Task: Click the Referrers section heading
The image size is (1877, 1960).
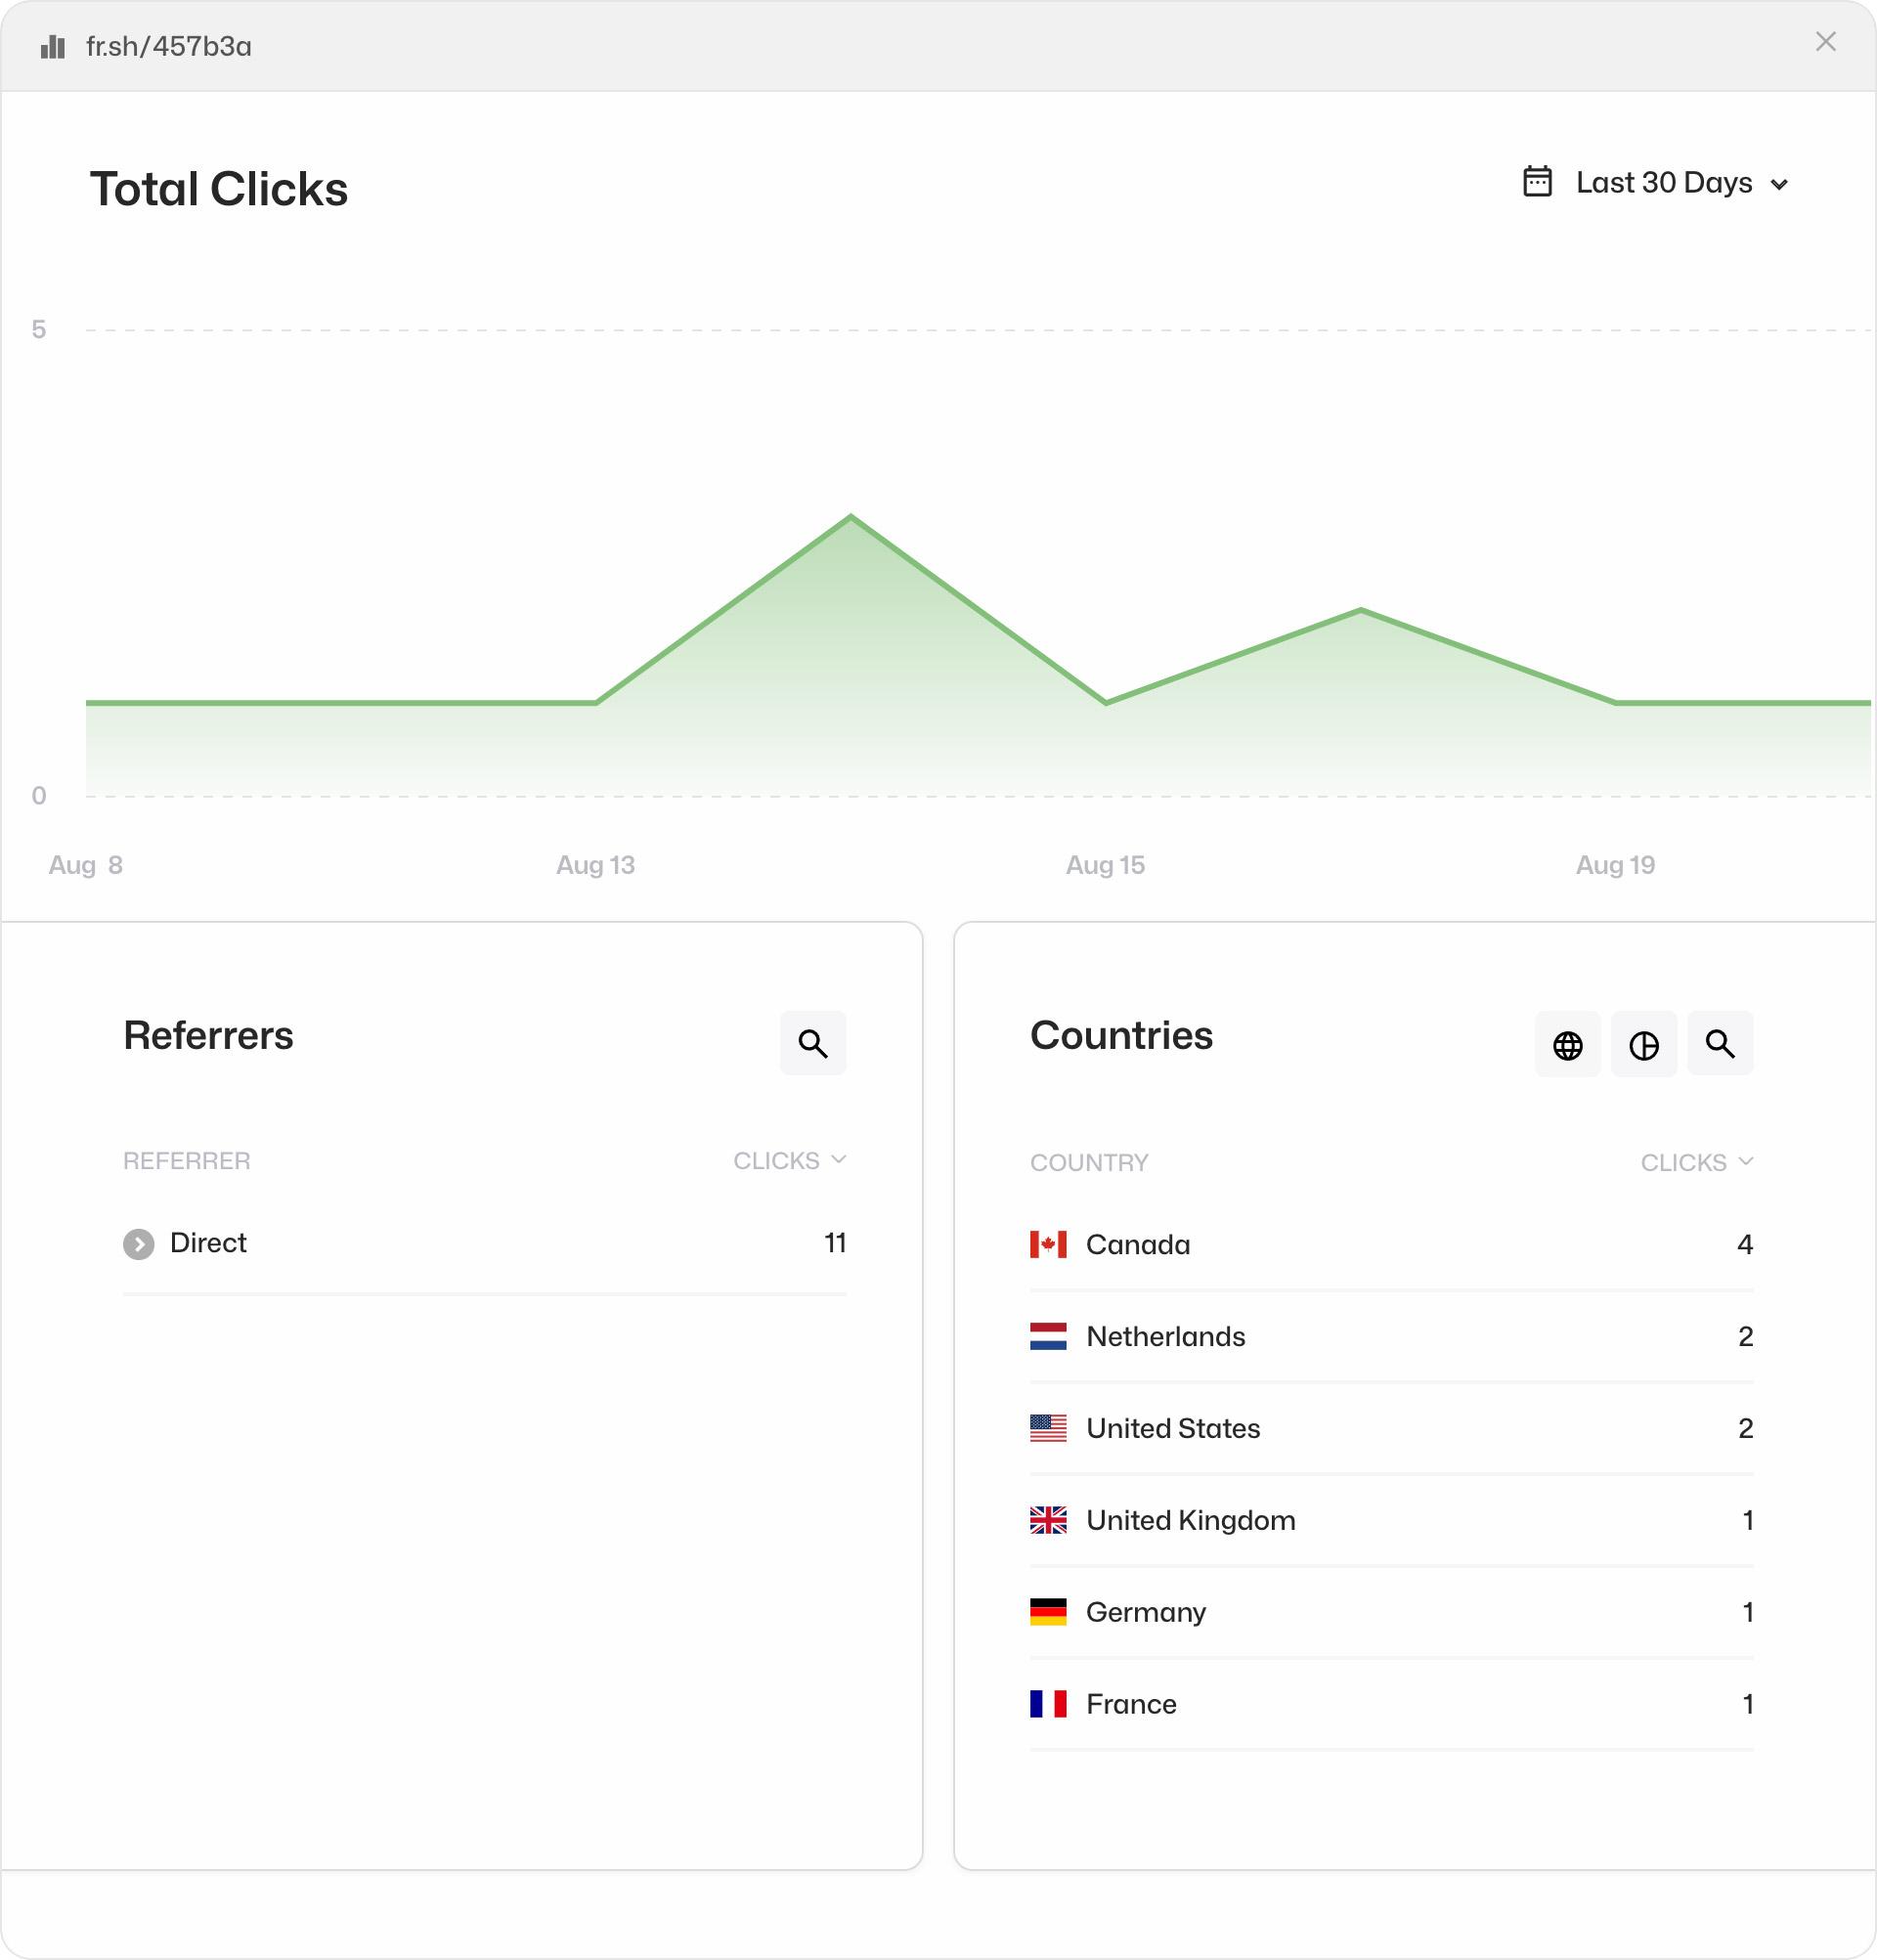Action: point(208,1032)
